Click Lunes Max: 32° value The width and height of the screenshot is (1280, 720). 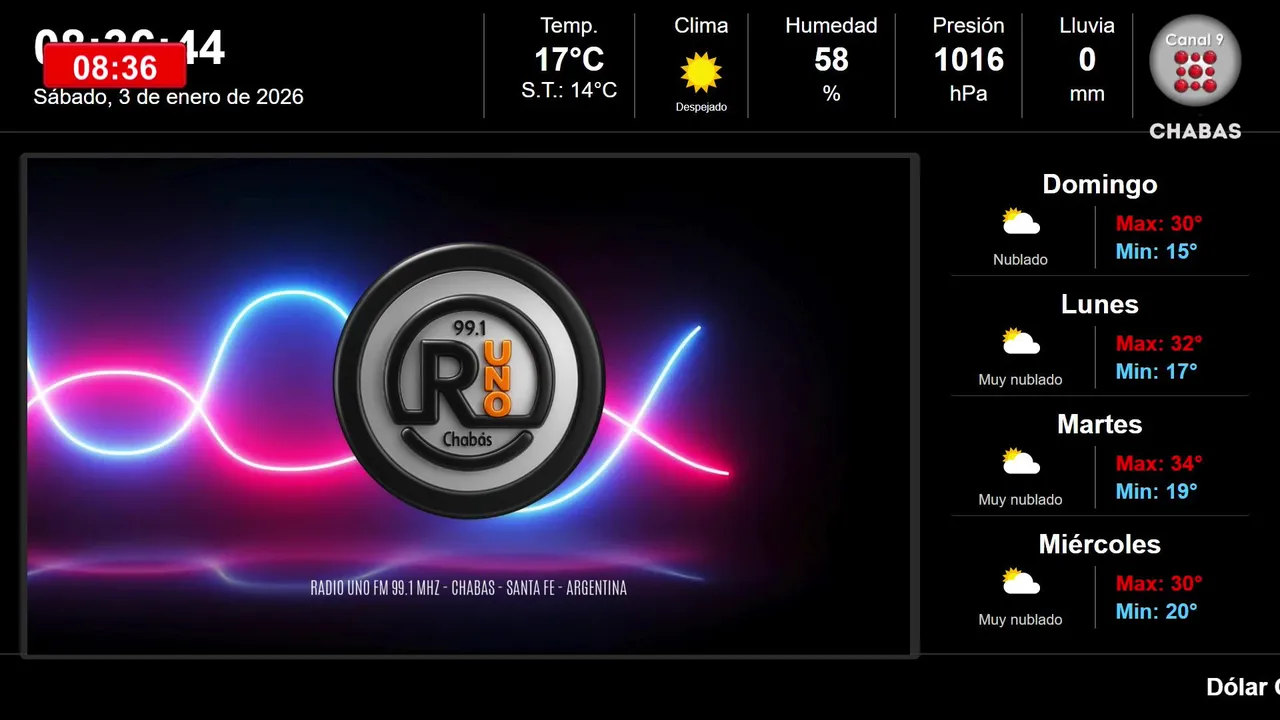coord(1159,343)
